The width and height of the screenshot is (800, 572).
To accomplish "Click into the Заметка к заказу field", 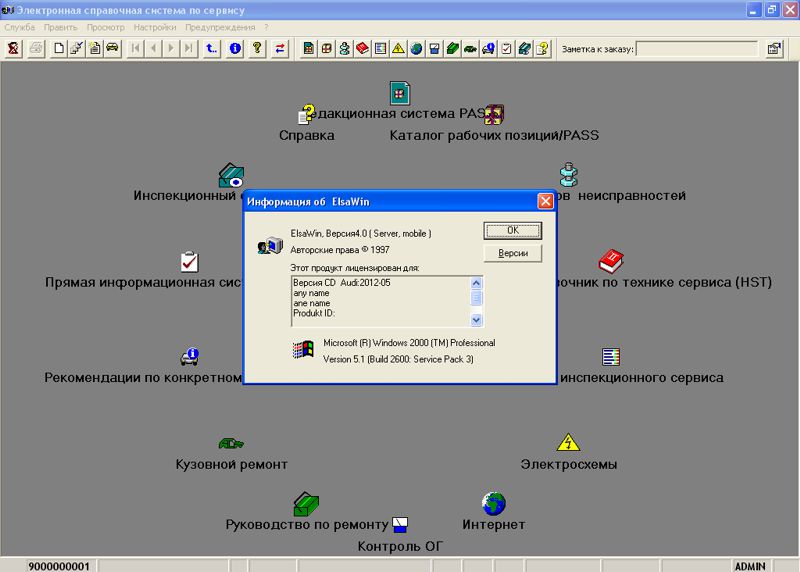I will [697, 49].
